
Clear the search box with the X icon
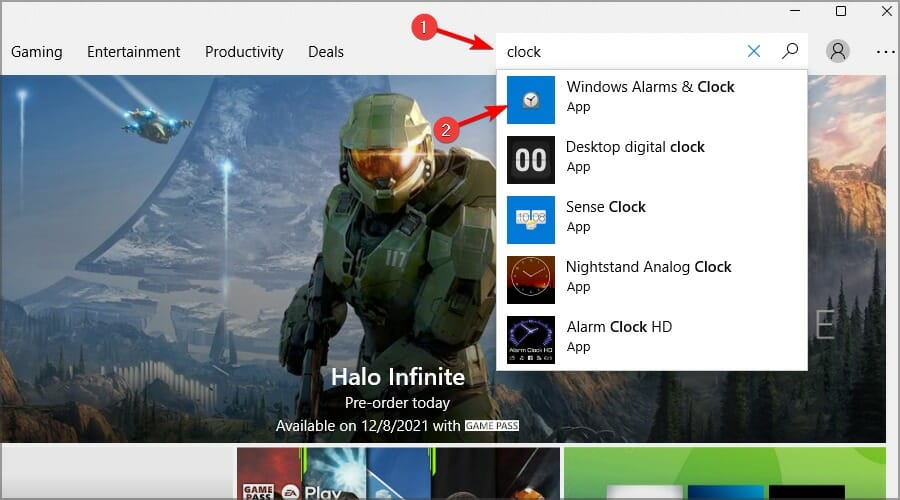pyautogui.click(x=754, y=51)
